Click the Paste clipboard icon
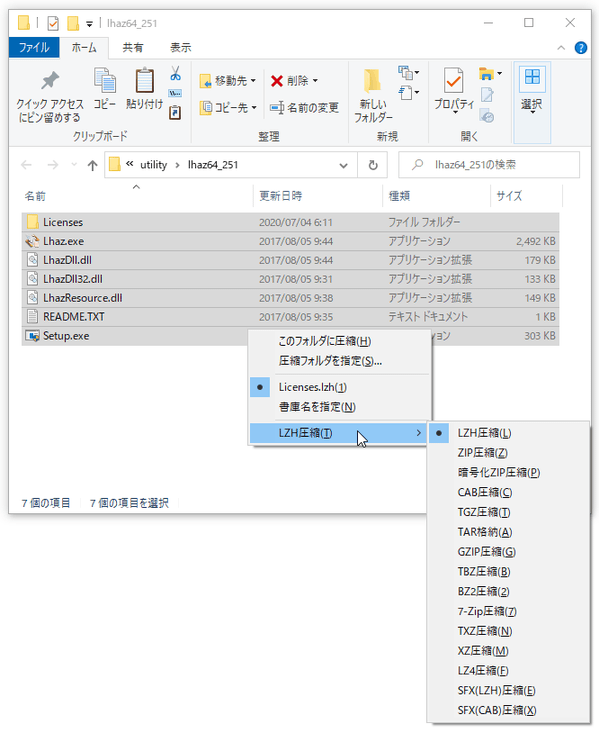 coord(144,80)
